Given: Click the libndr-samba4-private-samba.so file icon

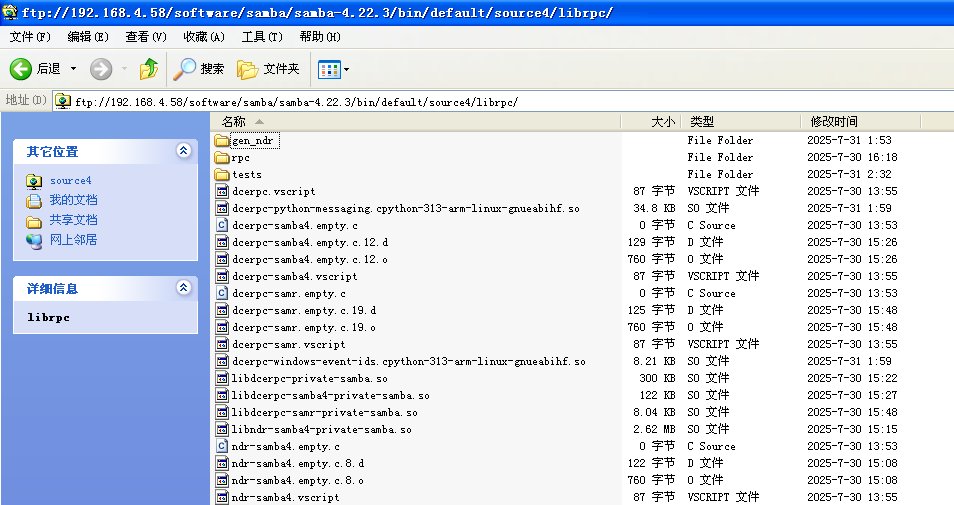Looking at the screenshot, I should (x=222, y=430).
